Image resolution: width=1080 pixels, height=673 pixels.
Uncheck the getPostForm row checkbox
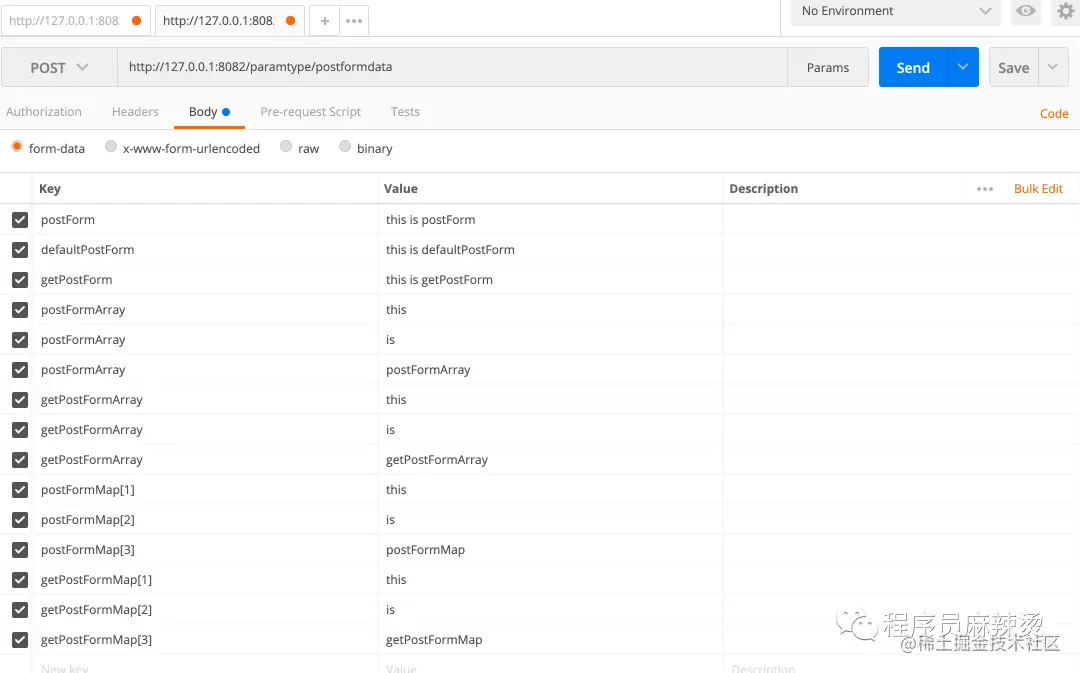[20, 280]
